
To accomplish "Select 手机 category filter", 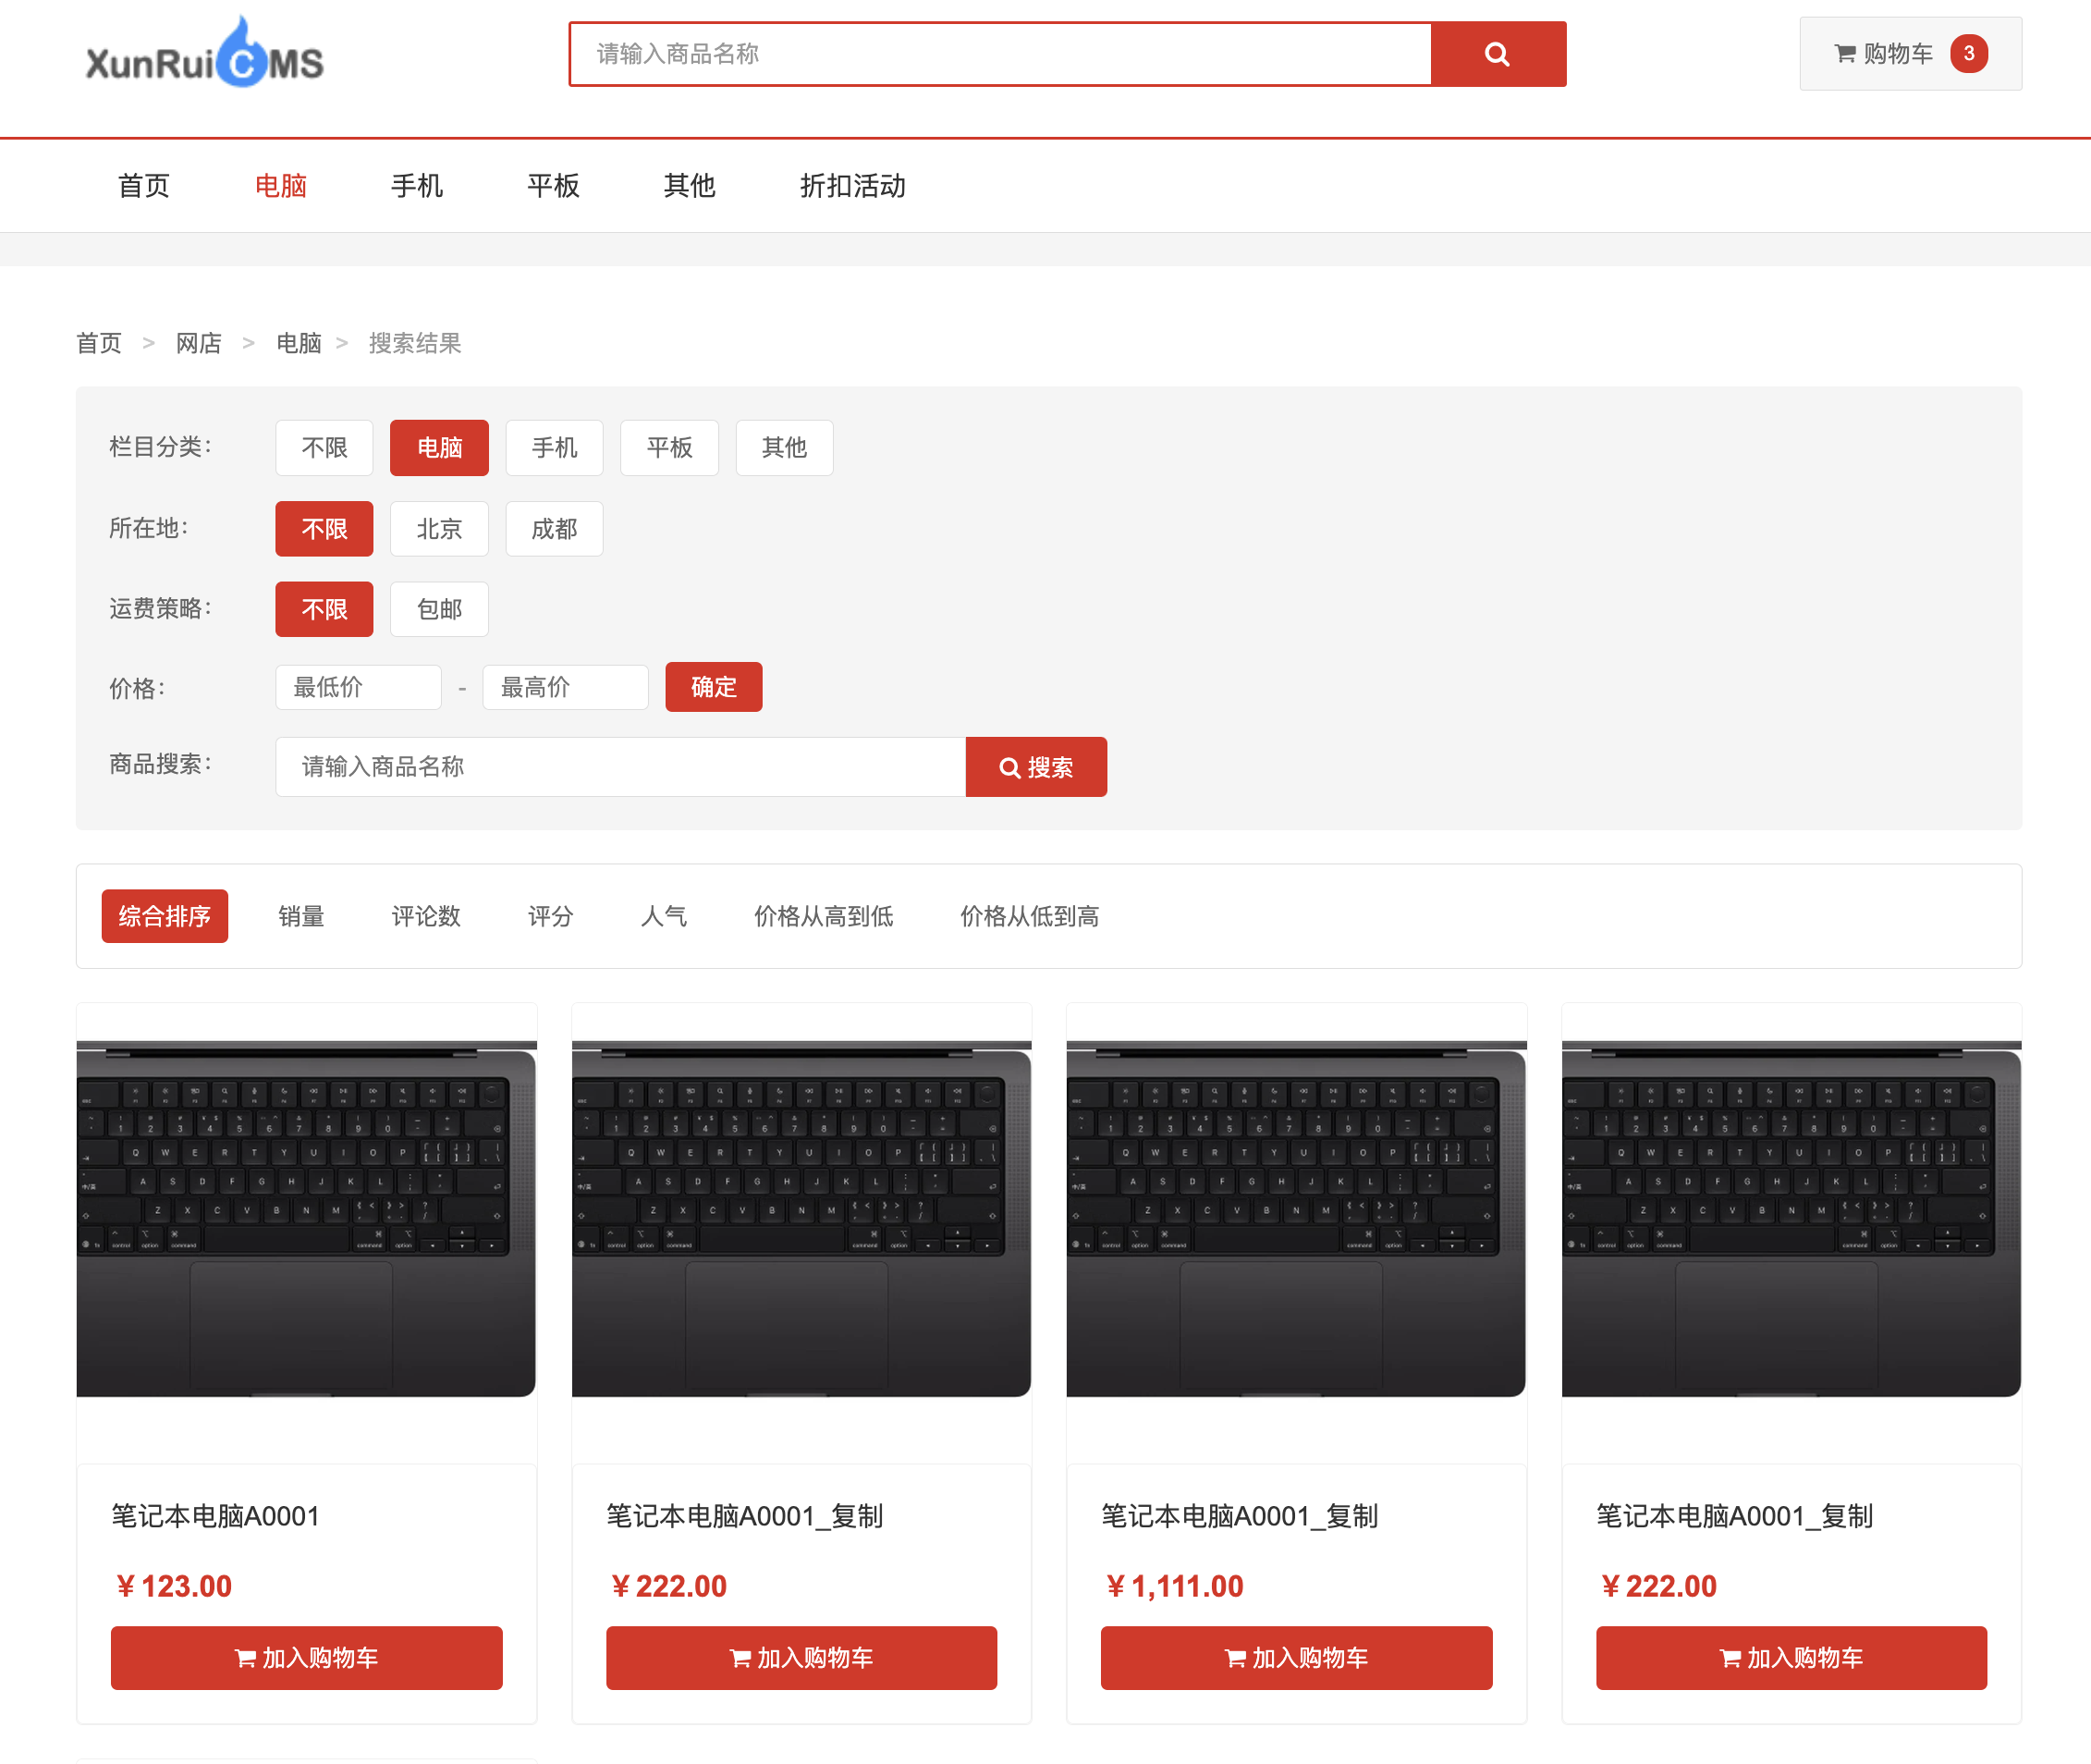I will tap(554, 447).
